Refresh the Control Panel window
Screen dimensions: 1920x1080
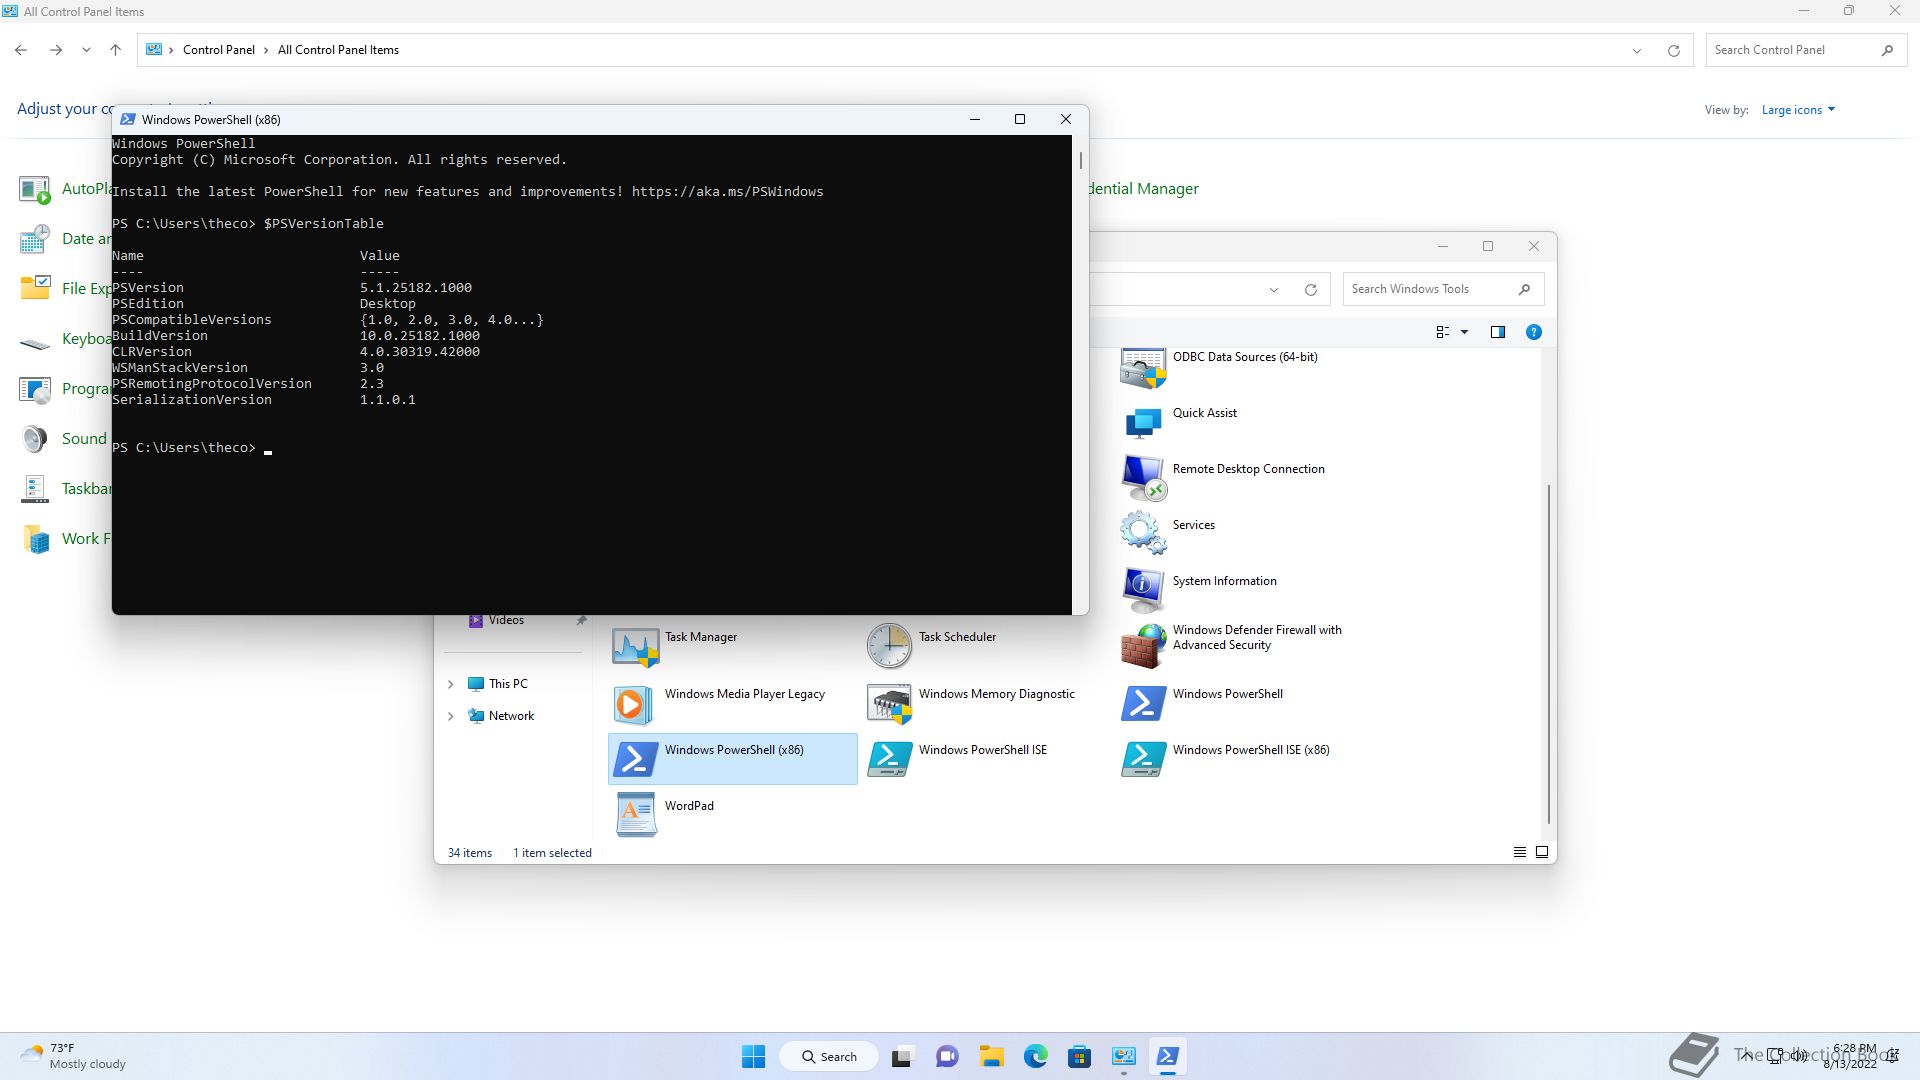(x=1673, y=50)
